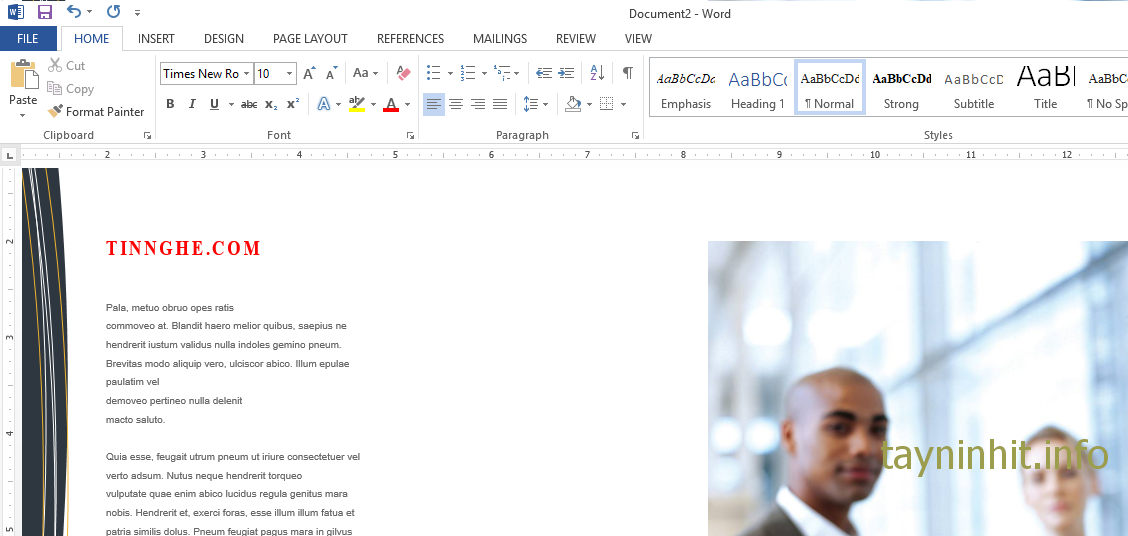The height and width of the screenshot is (536, 1128).
Task: Click the Grow Font icon
Action: point(309,73)
